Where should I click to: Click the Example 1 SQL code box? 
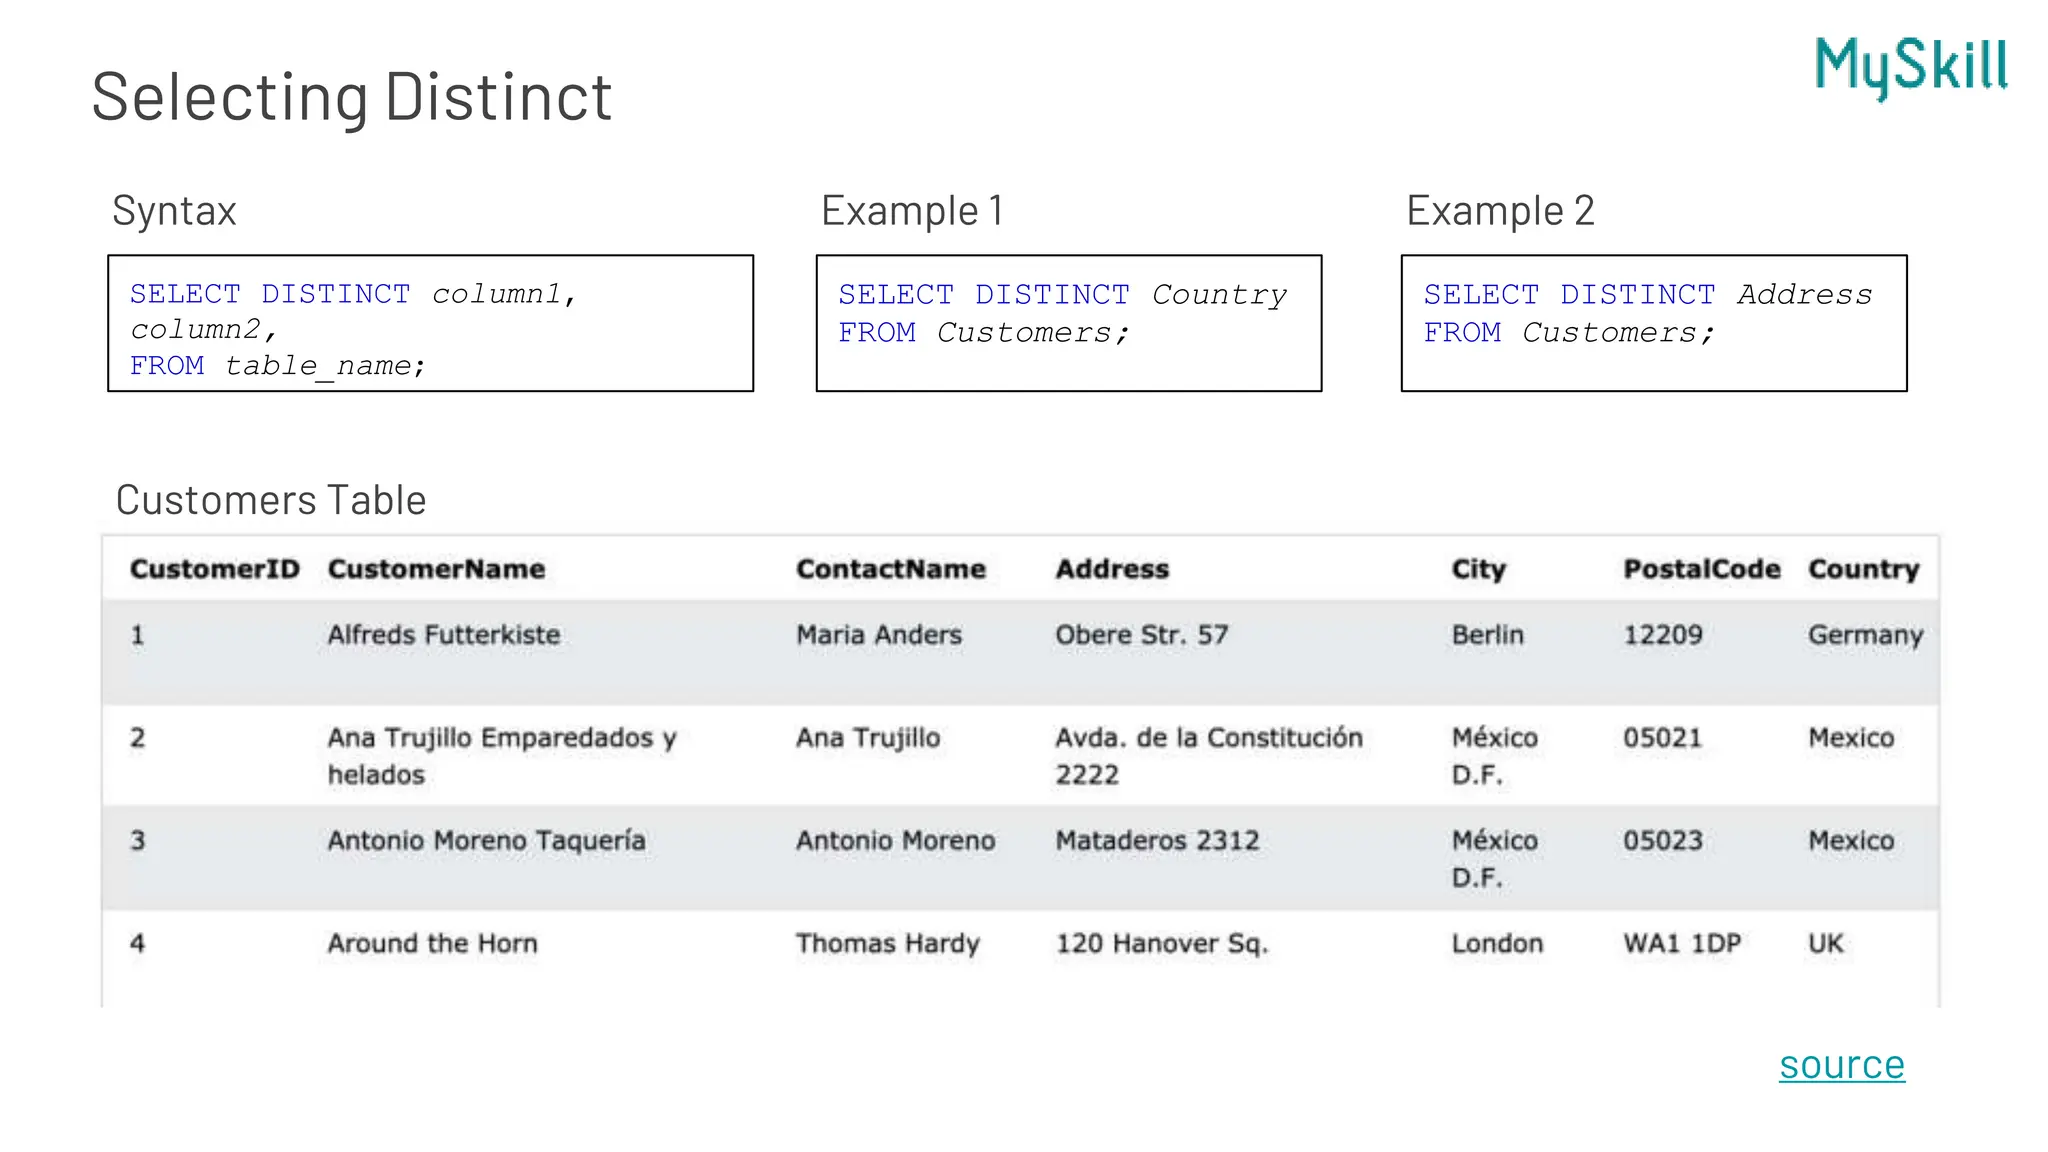1068,323
